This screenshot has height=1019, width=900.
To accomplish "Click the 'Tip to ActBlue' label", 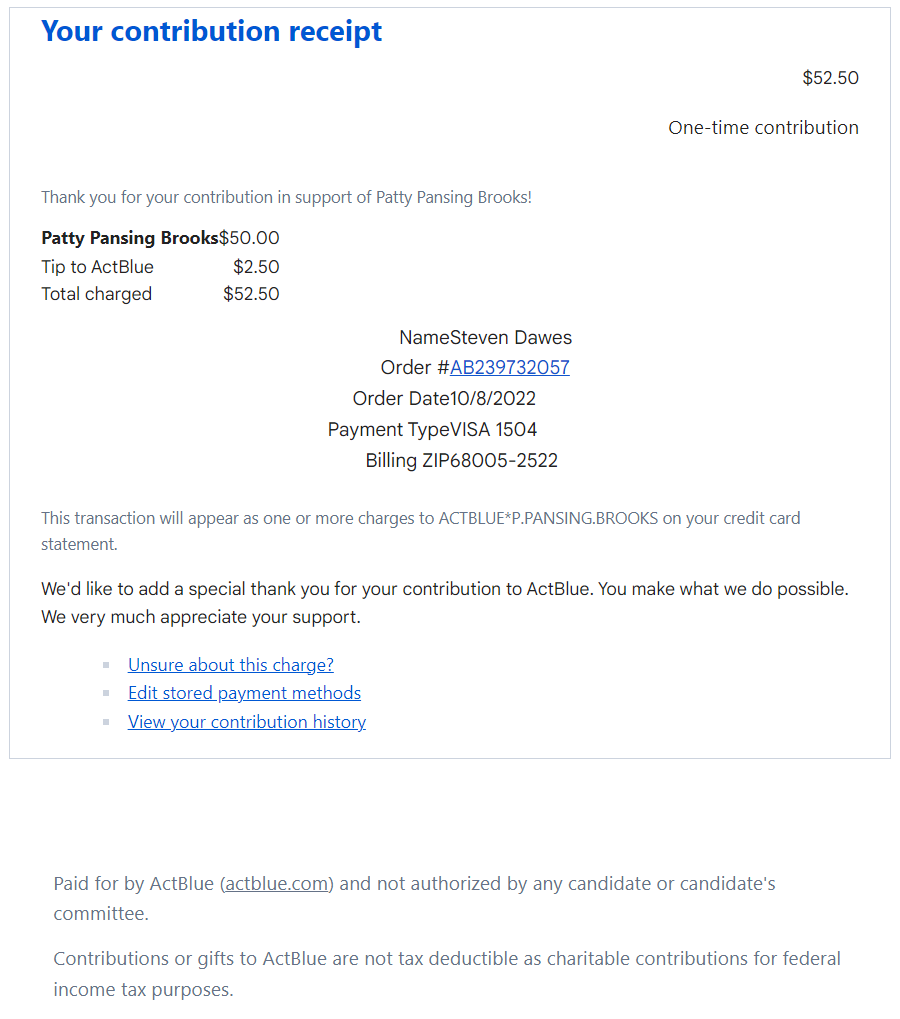I will (x=98, y=267).
